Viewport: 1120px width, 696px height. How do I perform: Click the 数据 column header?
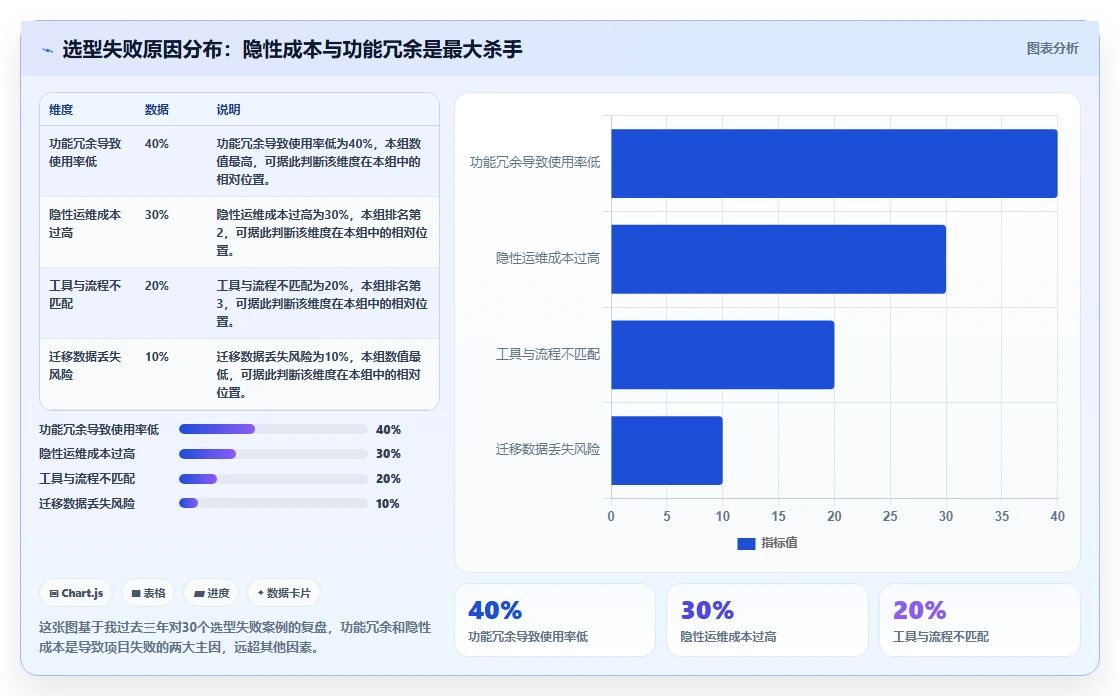[x=156, y=109]
